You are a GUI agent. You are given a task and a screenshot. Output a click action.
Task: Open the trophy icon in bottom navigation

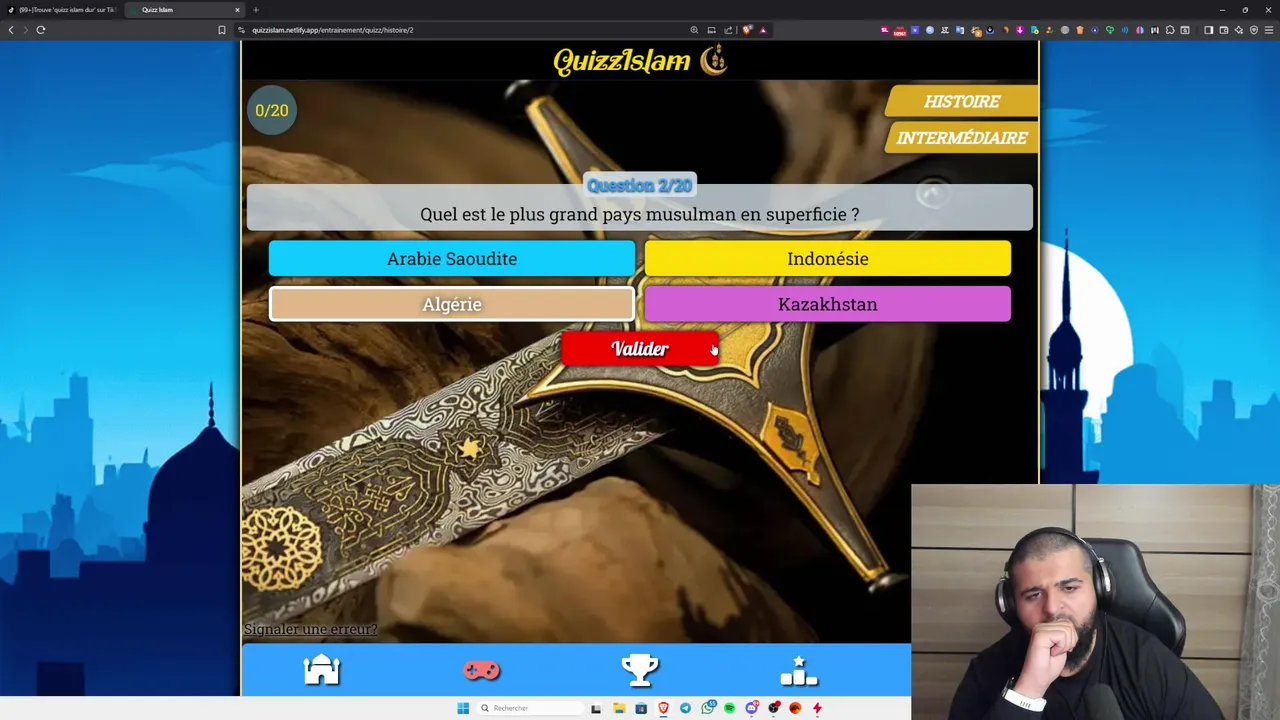tap(640, 669)
